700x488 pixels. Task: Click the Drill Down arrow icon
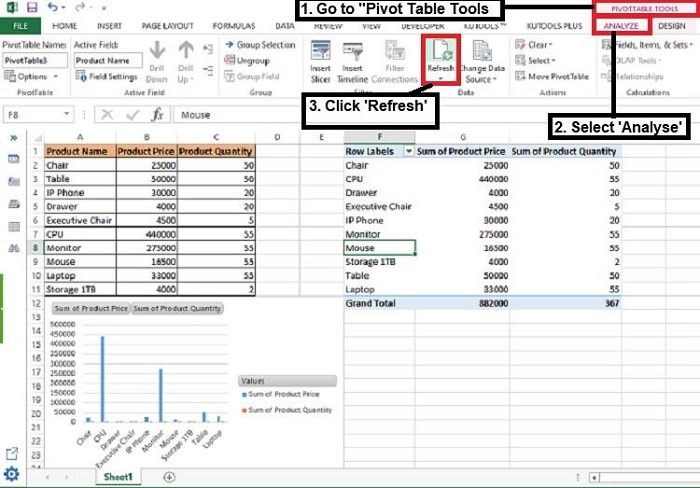click(x=157, y=50)
